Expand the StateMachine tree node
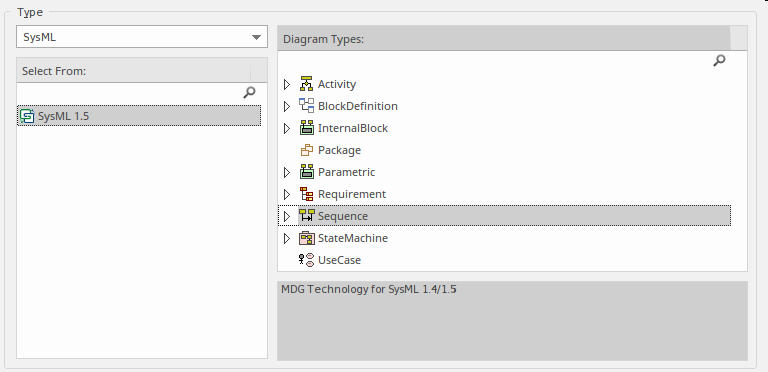Image resolution: width=768 pixels, height=372 pixels. point(287,238)
